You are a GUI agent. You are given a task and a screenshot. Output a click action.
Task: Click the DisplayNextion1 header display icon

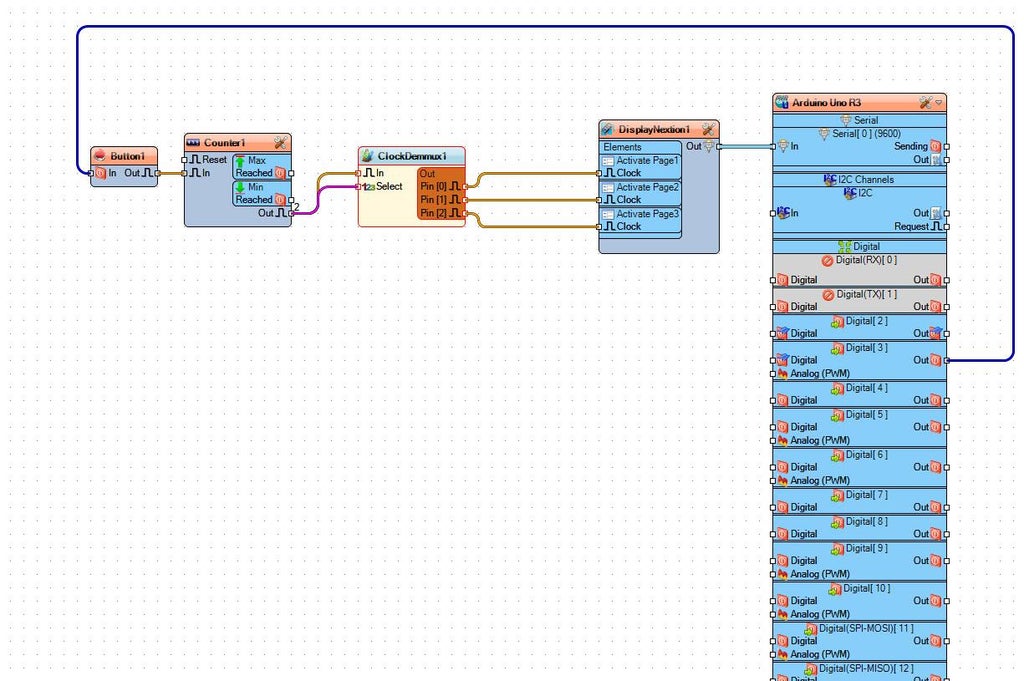click(x=607, y=129)
